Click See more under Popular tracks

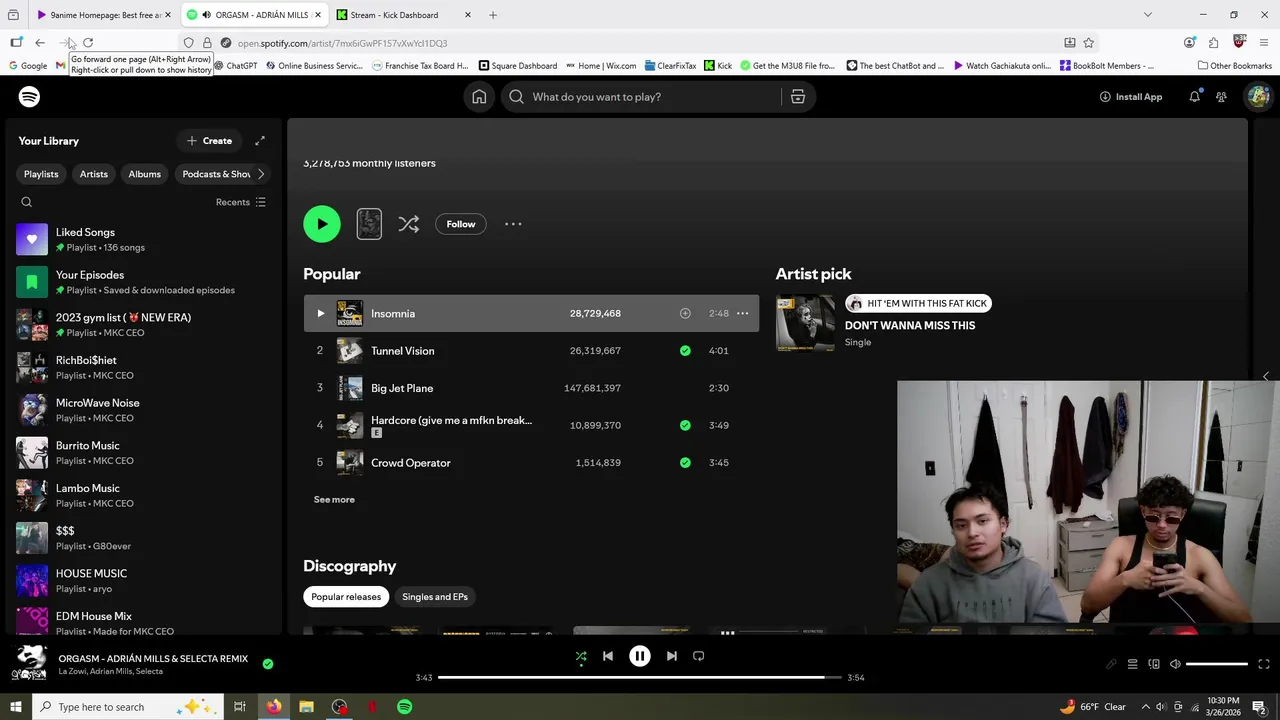click(x=334, y=500)
